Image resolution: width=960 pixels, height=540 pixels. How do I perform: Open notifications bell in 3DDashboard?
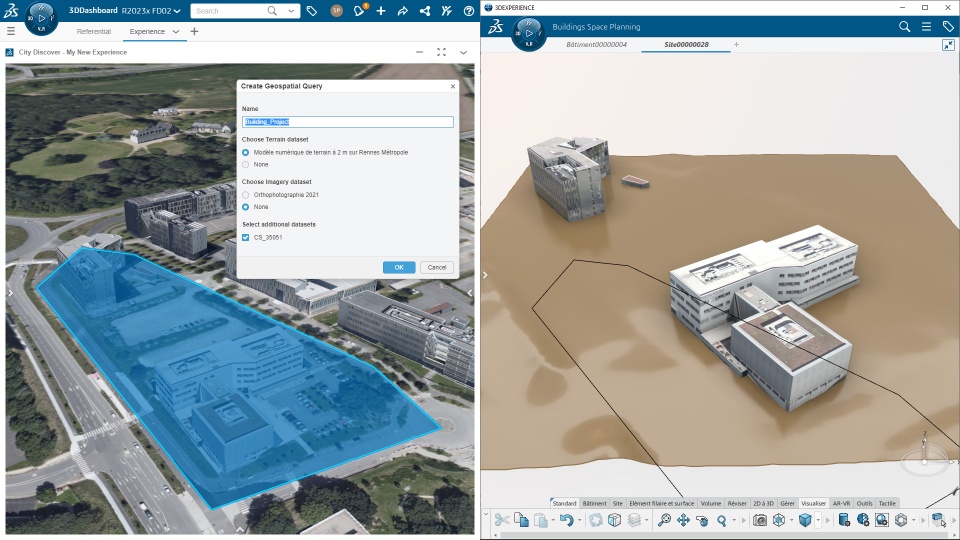[359, 11]
